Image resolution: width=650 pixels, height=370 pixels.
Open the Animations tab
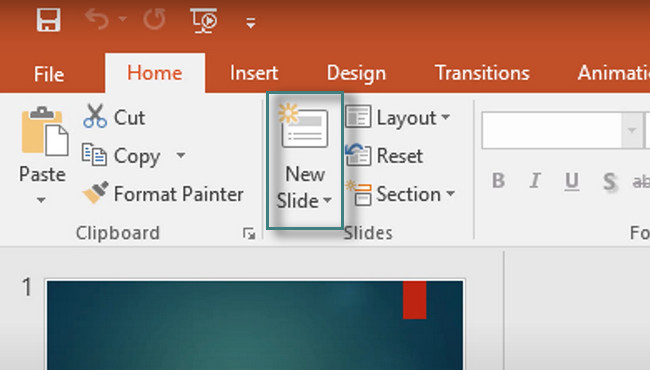click(x=614, y=73)
